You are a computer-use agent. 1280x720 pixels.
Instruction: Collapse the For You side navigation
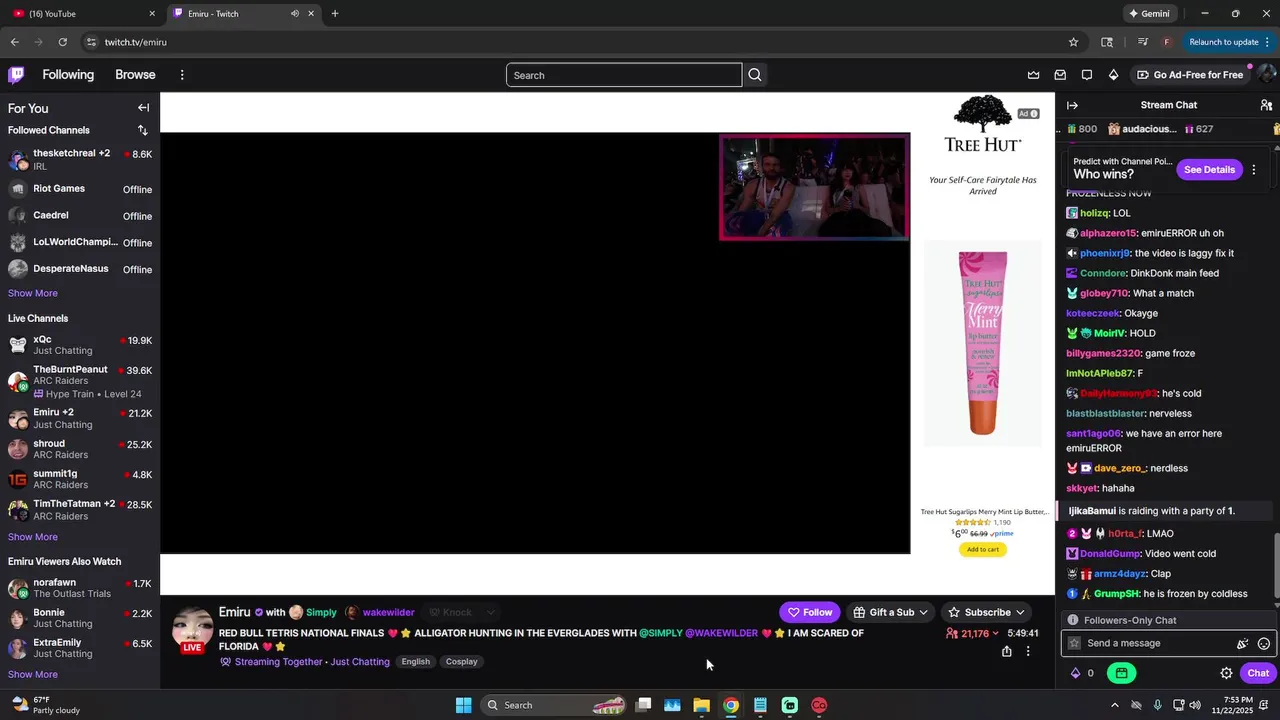(143, 108)
